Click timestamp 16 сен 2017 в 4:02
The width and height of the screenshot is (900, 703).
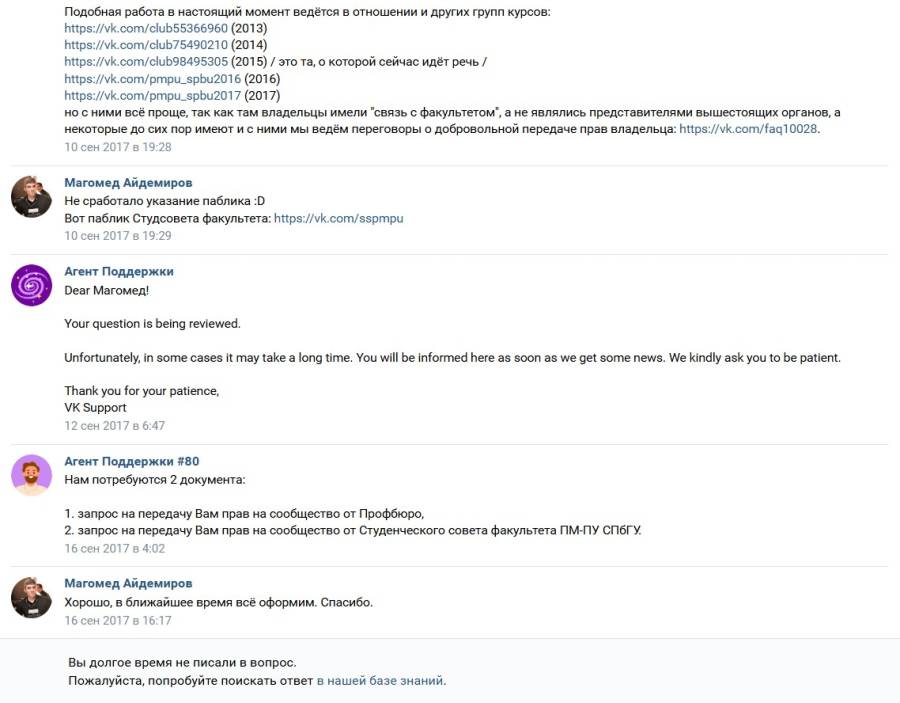114,549
